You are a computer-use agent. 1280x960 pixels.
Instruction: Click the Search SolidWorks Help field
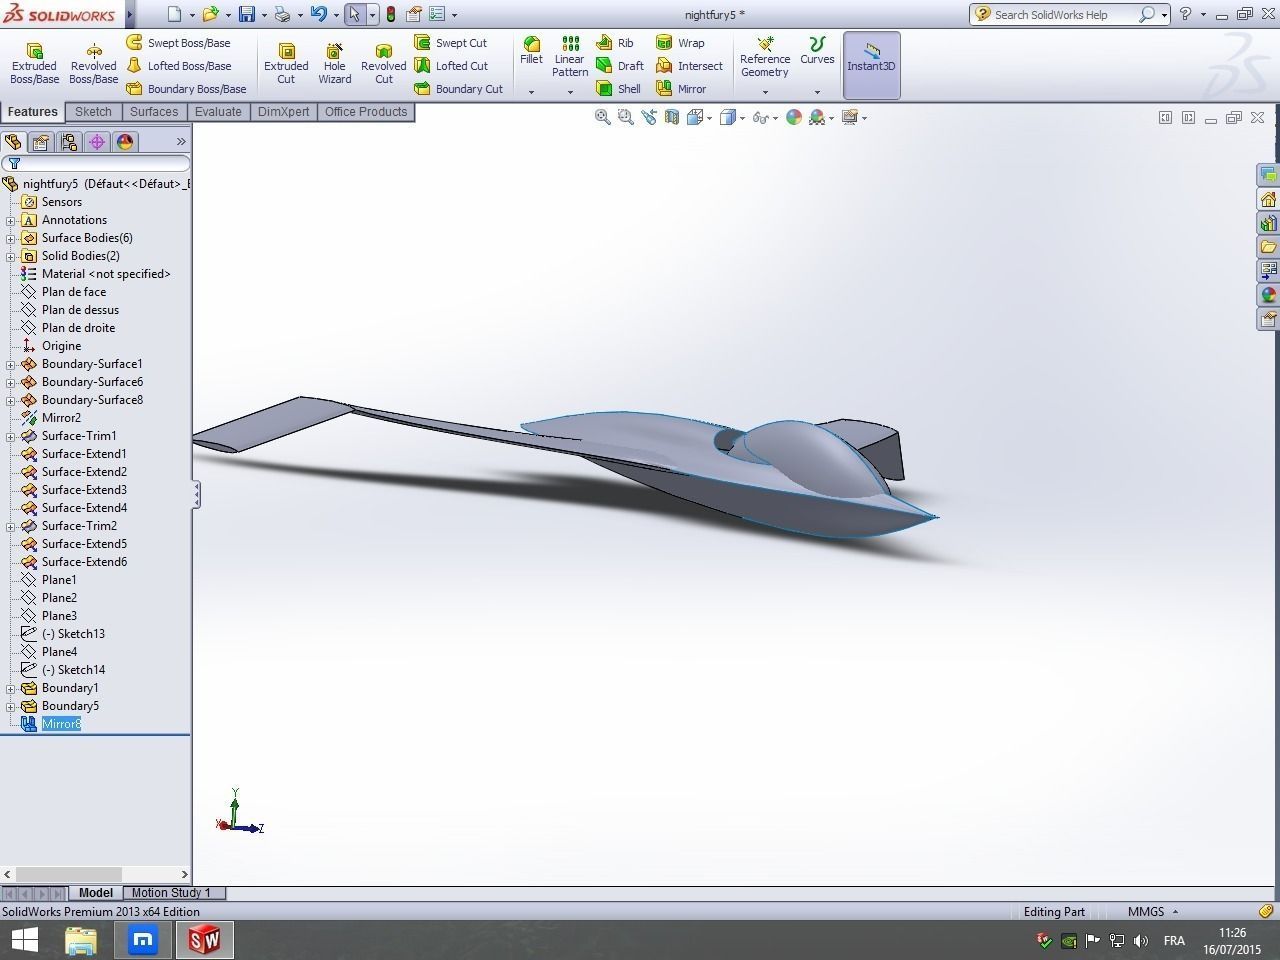tap(1057, 14)
